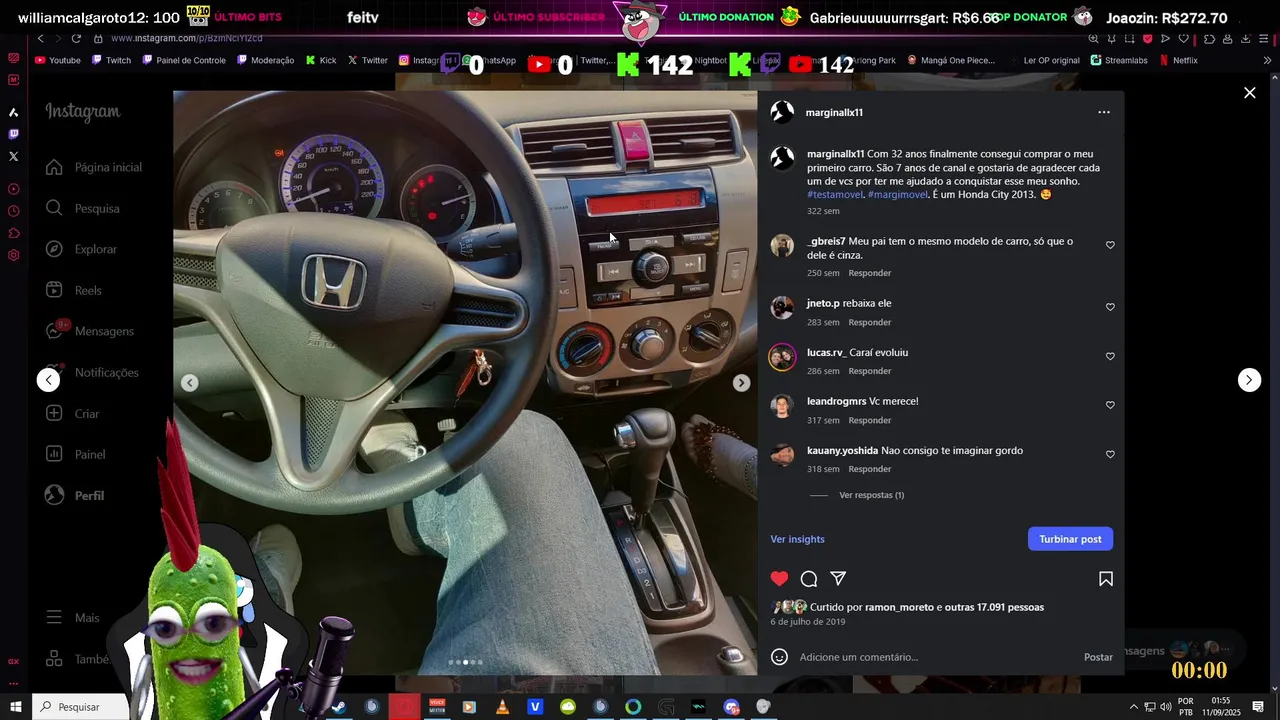The width and height of the screenshot is (1280, 720).
Task: Go to the next photo in carousel
Action: [741, 383]
